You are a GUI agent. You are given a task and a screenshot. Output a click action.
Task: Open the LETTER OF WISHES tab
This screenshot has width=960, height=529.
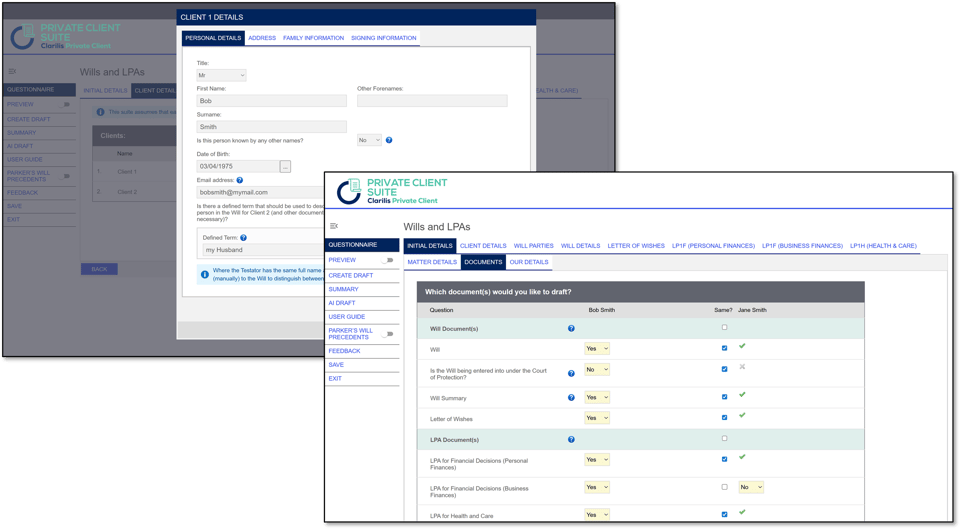(x=636, y=246)
